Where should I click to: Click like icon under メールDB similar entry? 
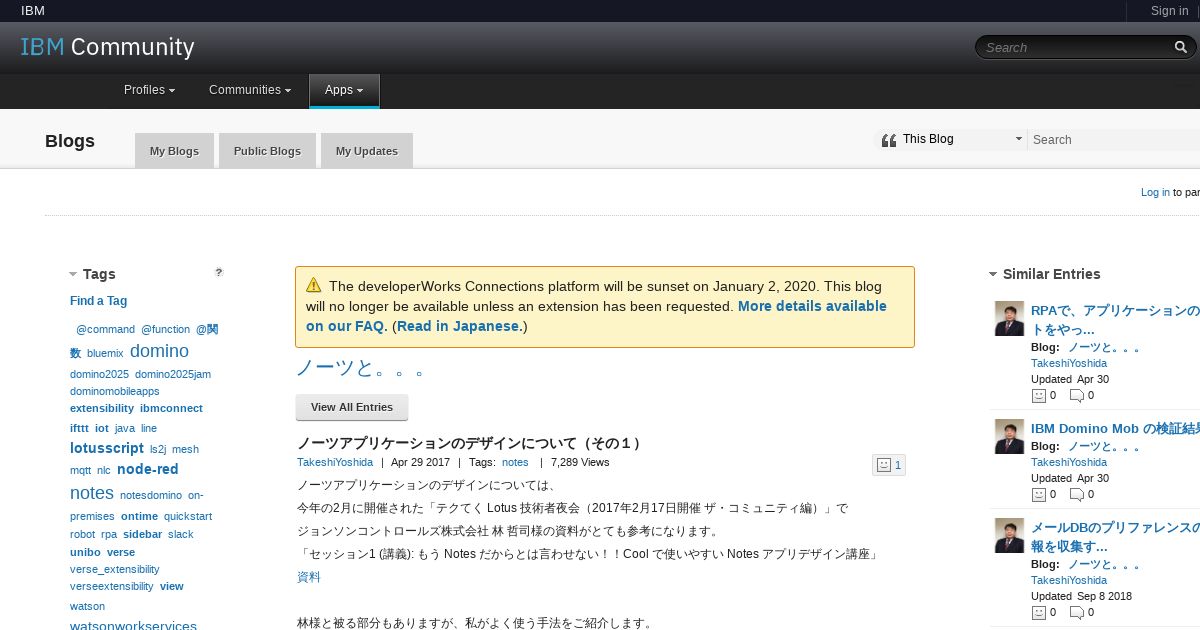[x=1039, y=612]
